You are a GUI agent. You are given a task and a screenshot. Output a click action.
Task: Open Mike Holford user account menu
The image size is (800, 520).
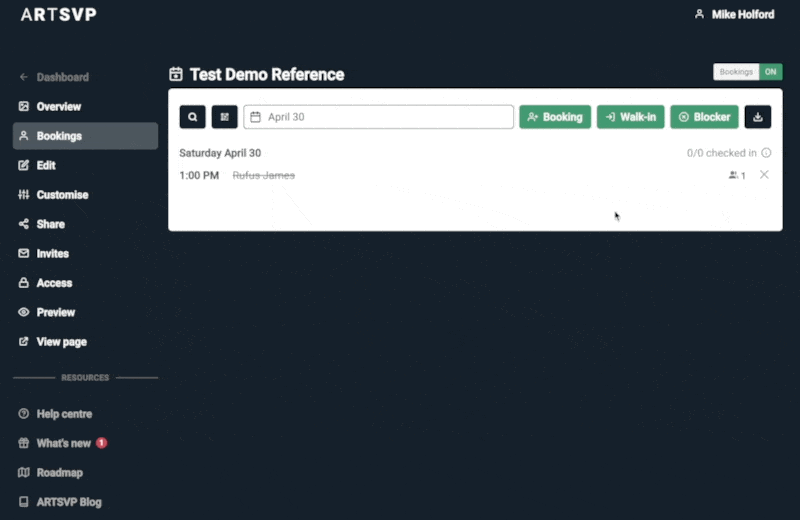point(734,15)
